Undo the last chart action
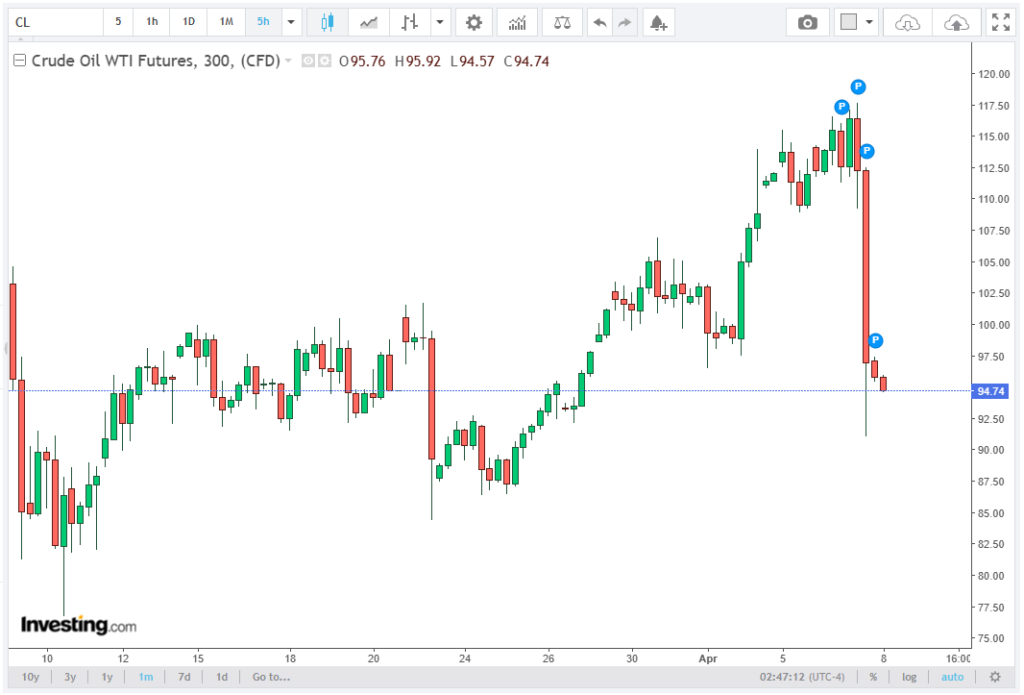The height and width of the screenshot is (695, 1024). point(598,22)
